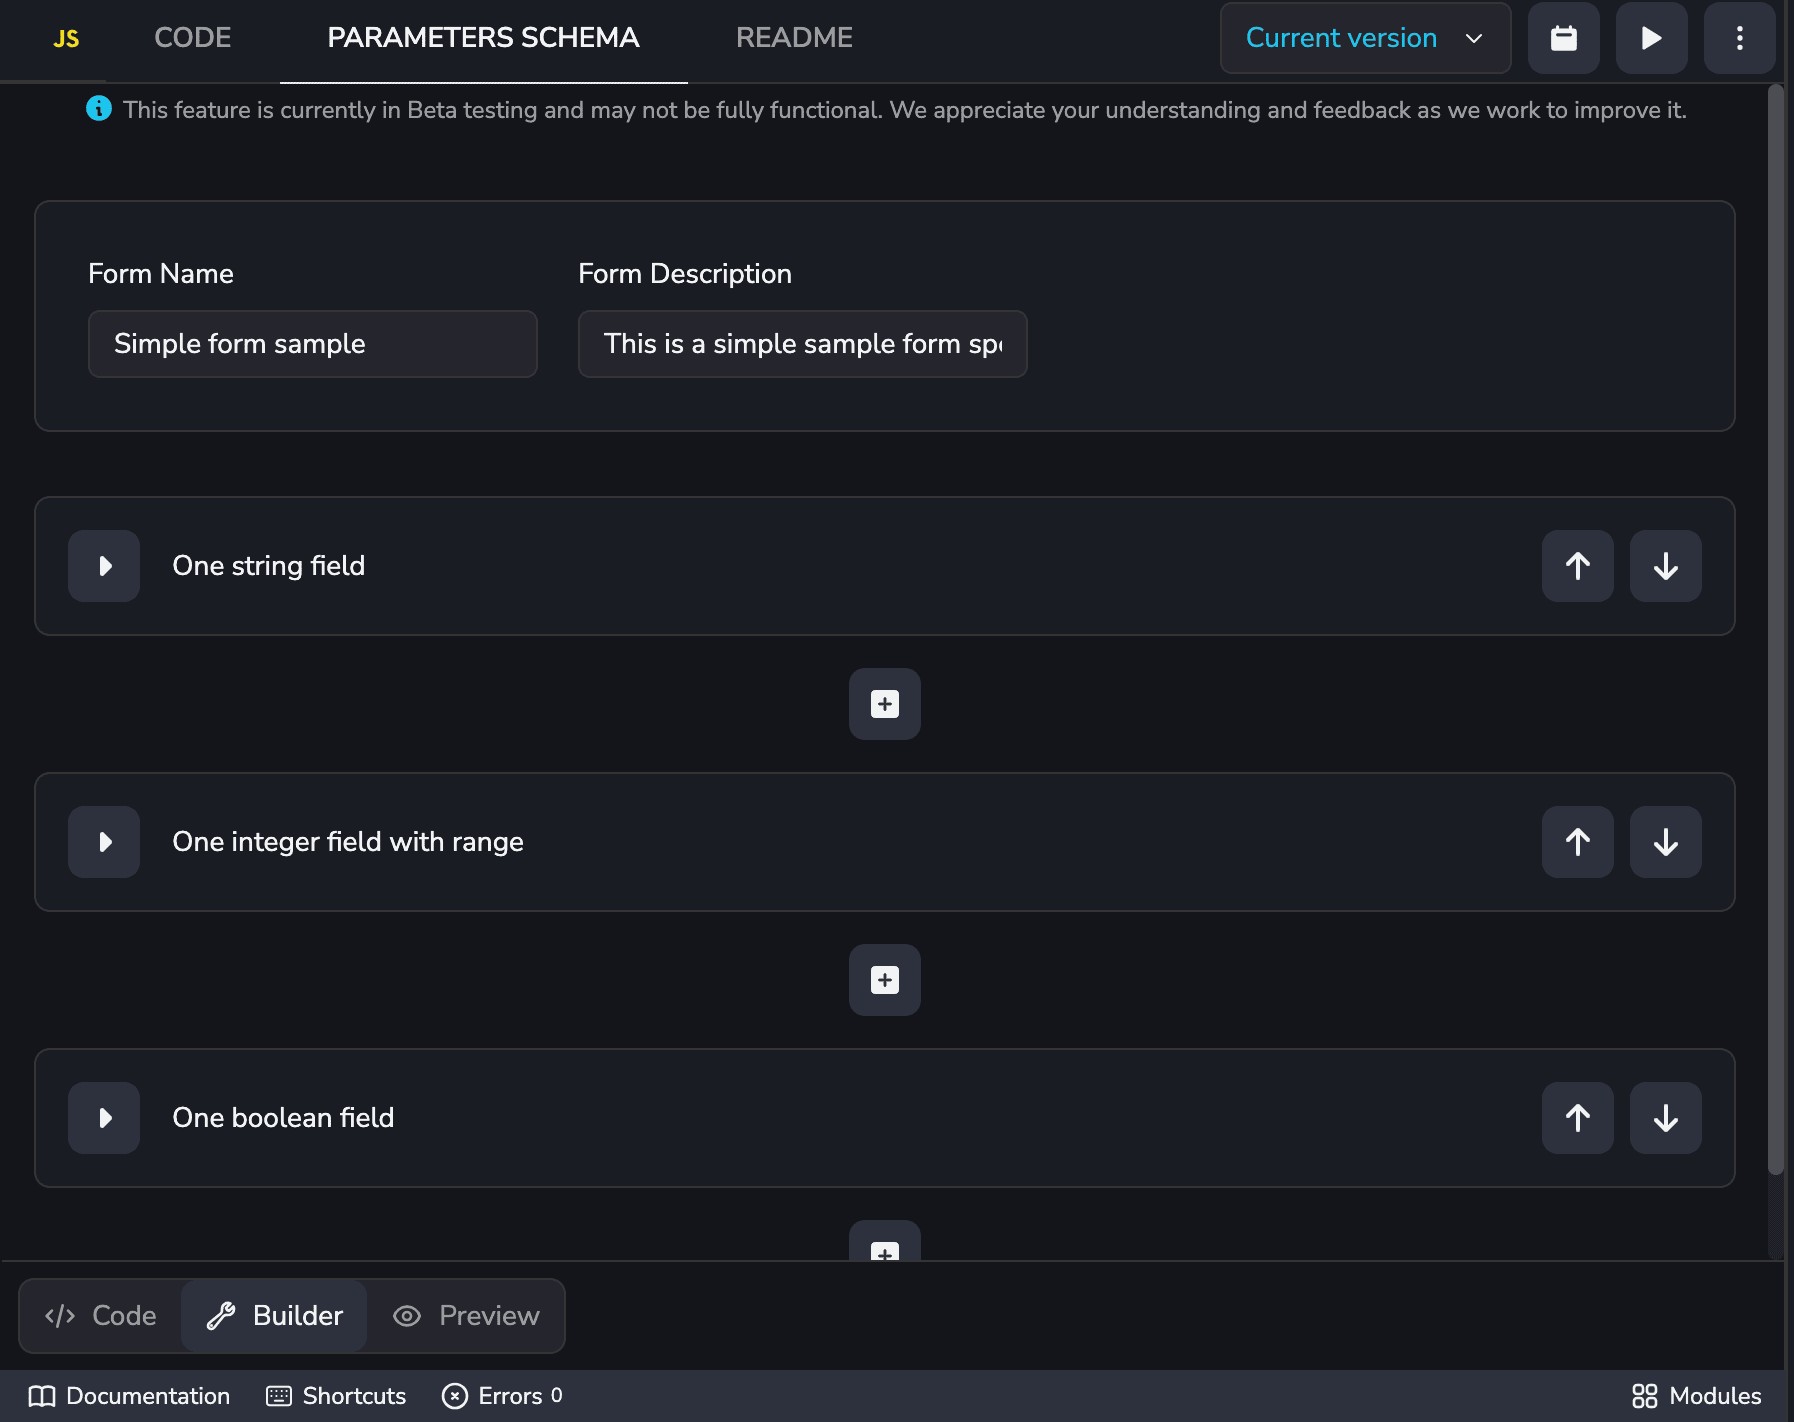Add field below One integer field
The height and width of the screenshot is (1422, 1794).
885,980
